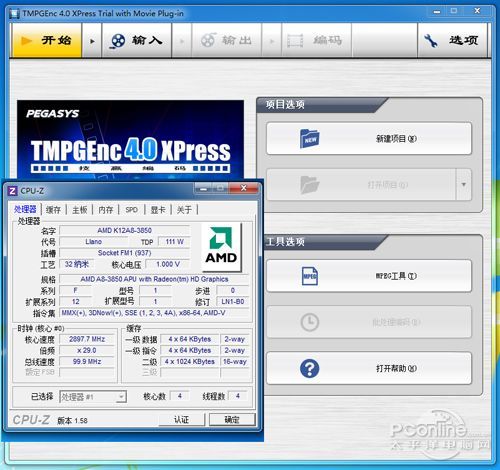Open the 处理器 #1 selection dropdown
The image size is (500, 470).
tap(93, 397)
